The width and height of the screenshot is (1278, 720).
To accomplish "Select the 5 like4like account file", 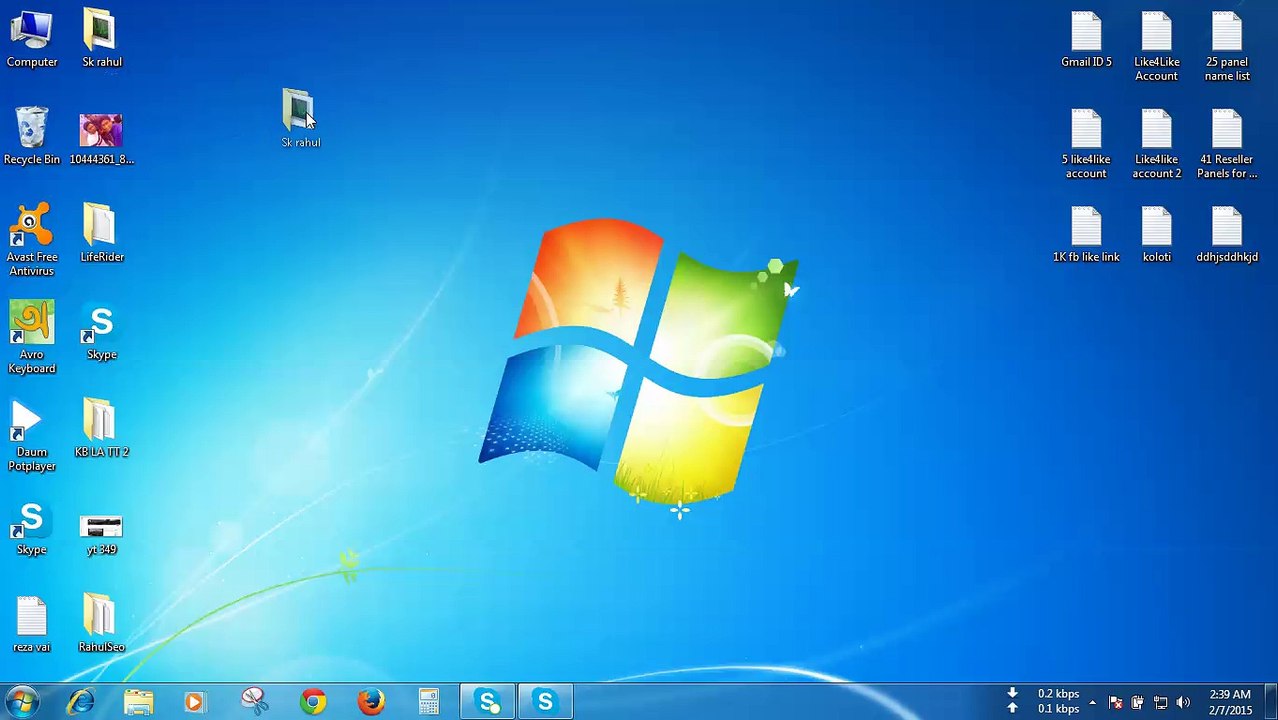I will (1086, 145).
